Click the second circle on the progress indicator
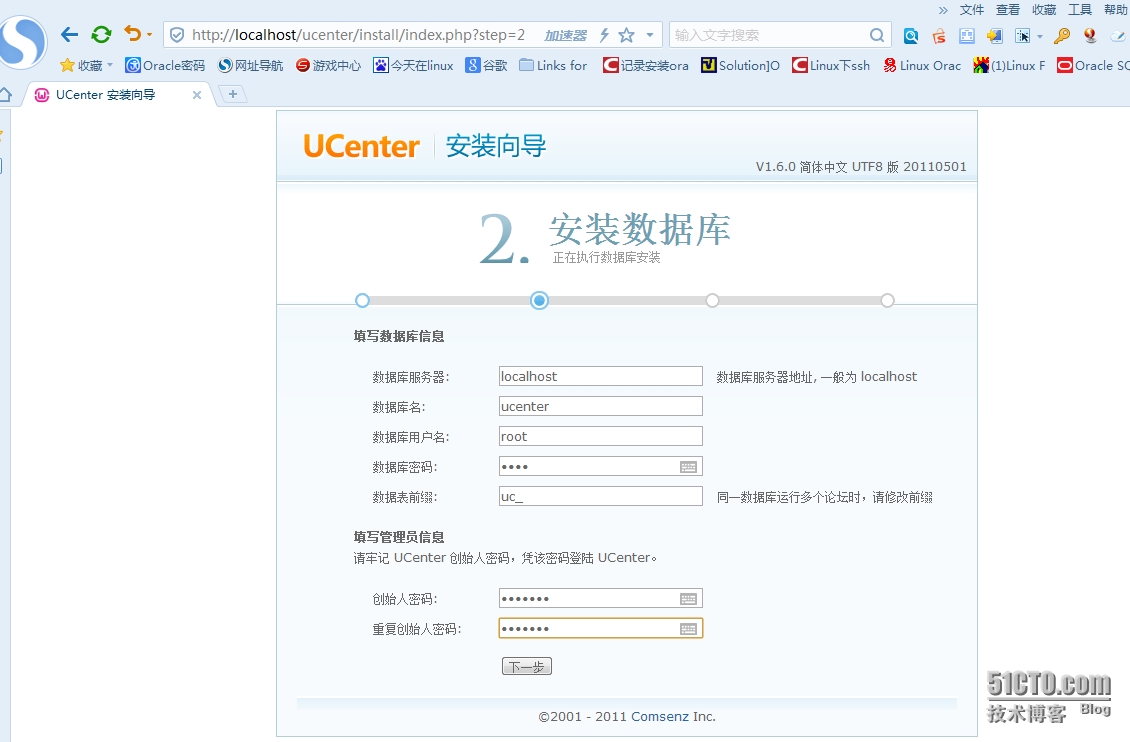The width and height of the screenshot is (1130, 742). pos(539,300)
